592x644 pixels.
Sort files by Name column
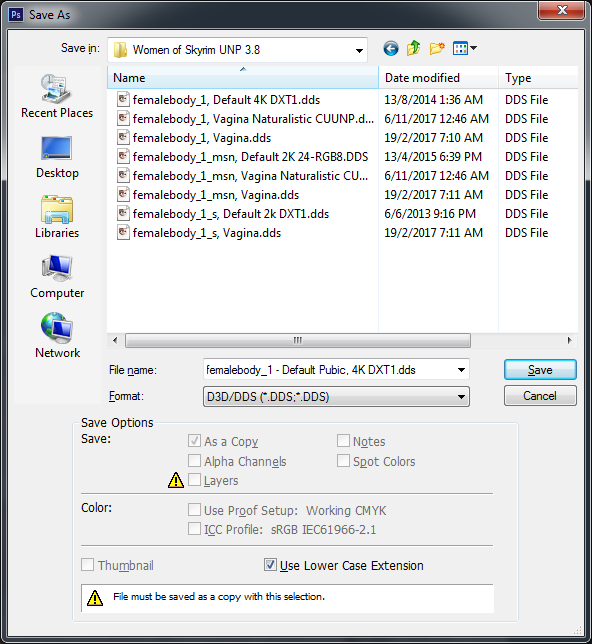pos(243,78)
